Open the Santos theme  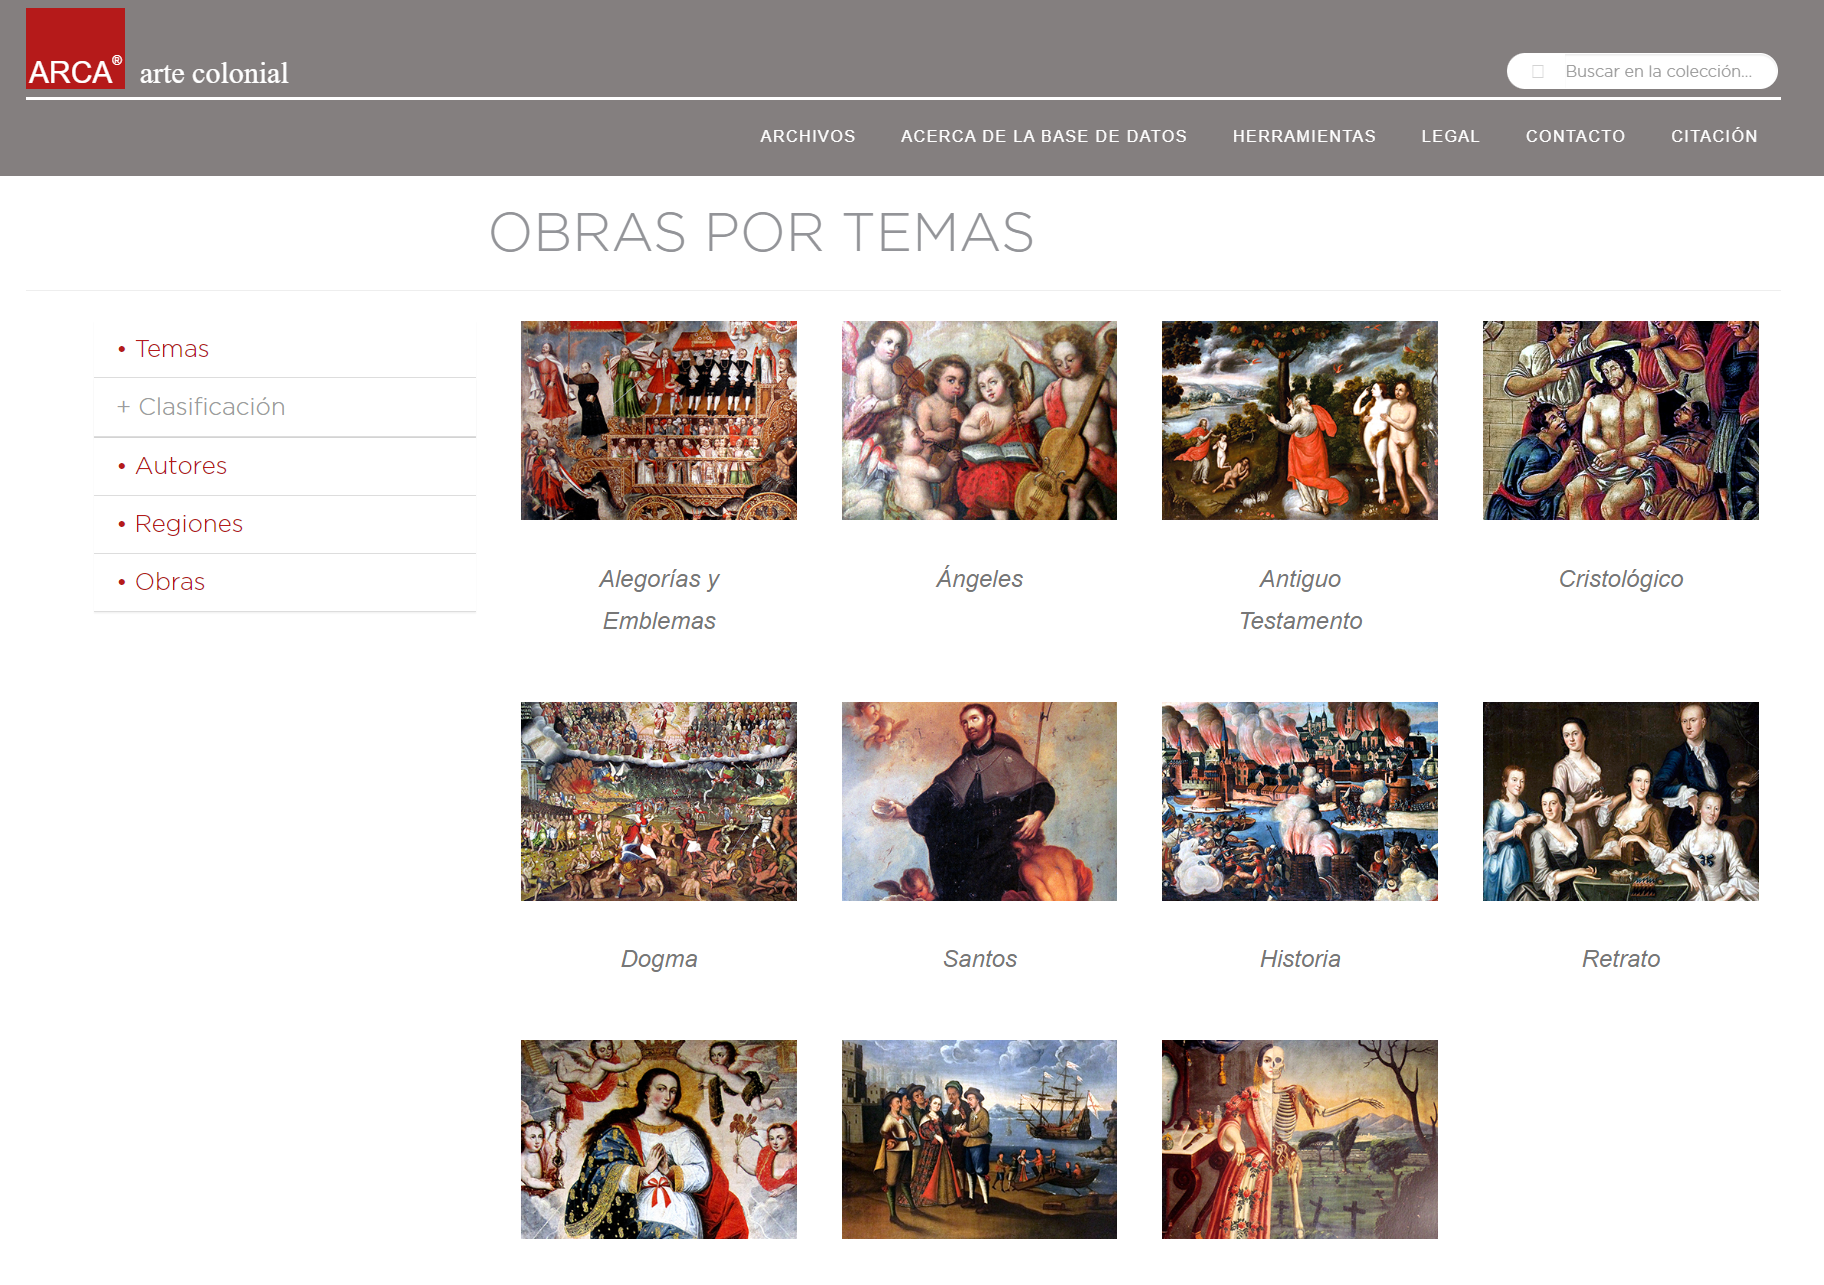[979, 801]
